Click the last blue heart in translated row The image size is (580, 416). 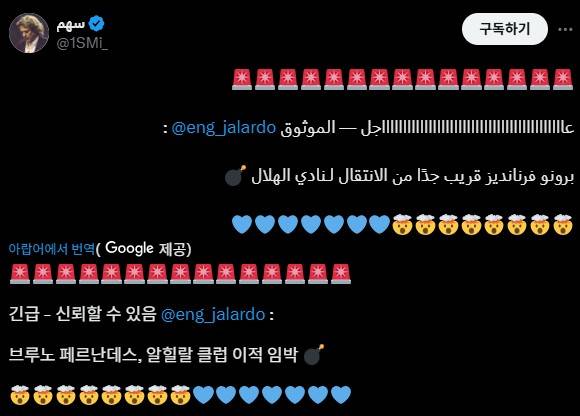click(341, 395)
